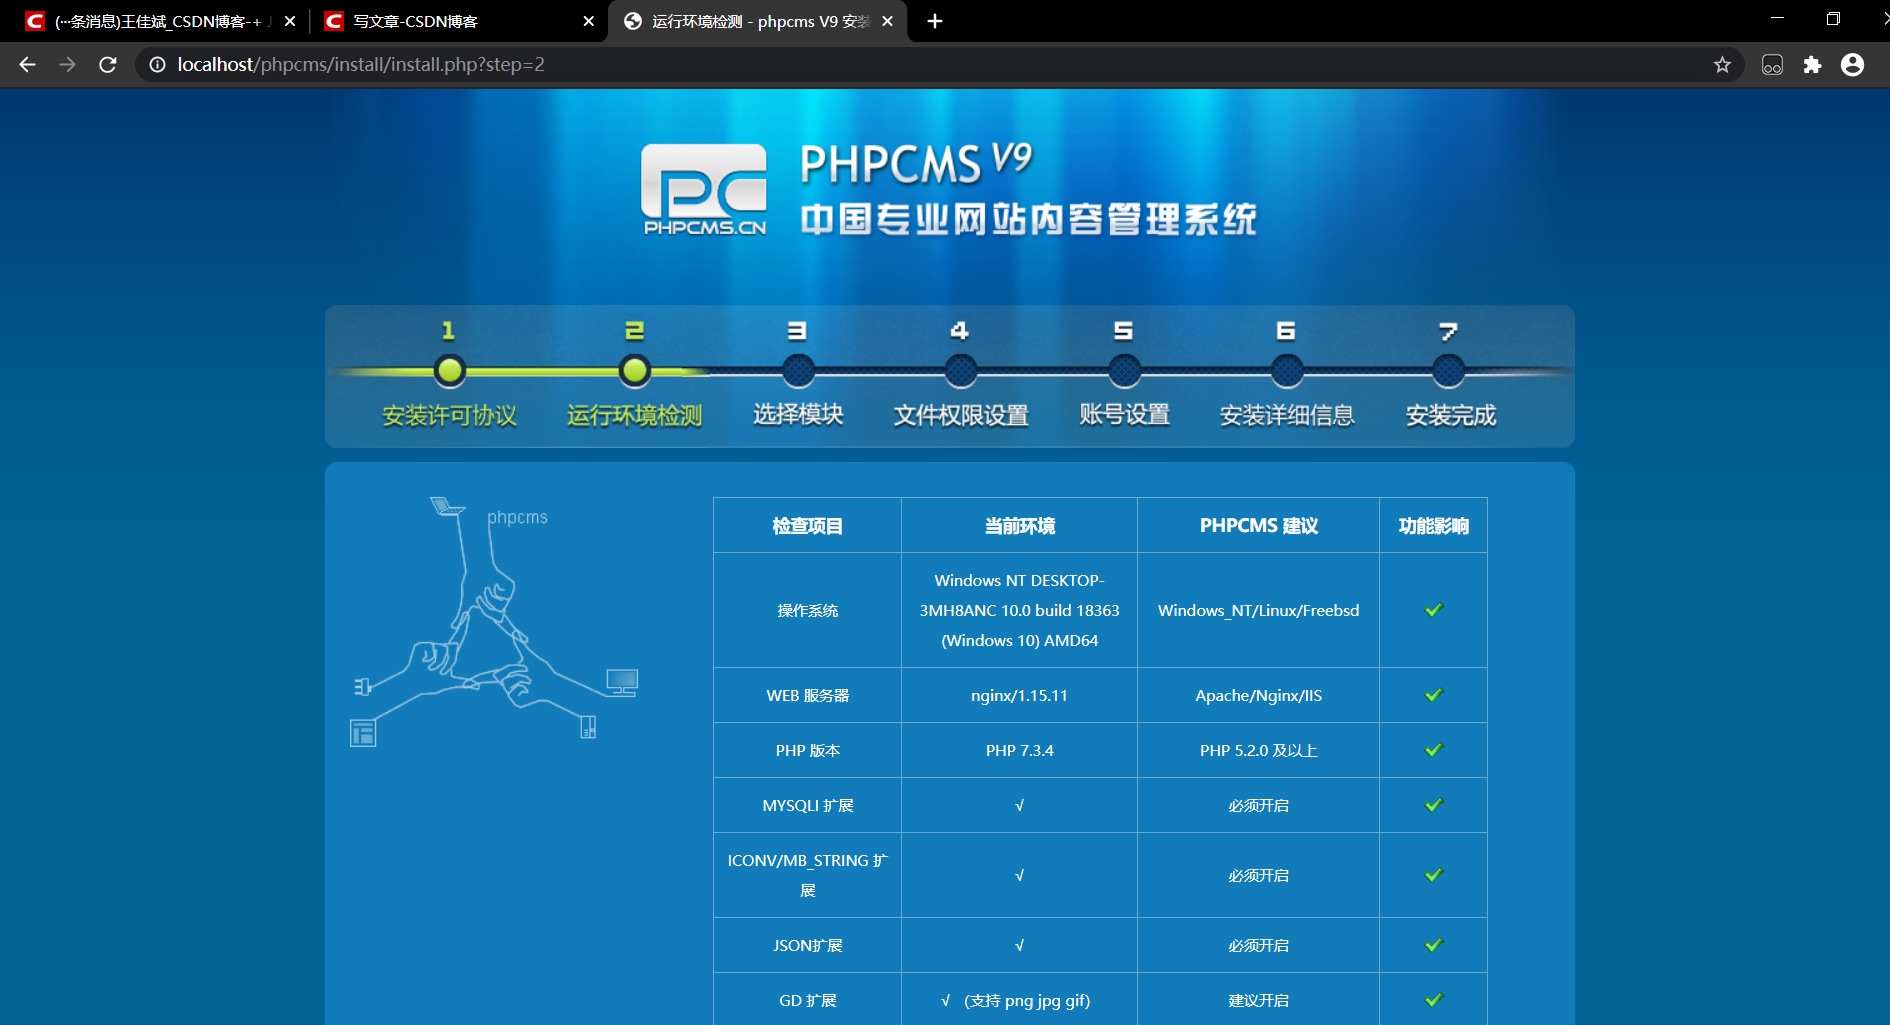Click the Apache/Nginx/IIS cell
The height and width of the screenshot is (1025, 1890).
point(1259,695)
